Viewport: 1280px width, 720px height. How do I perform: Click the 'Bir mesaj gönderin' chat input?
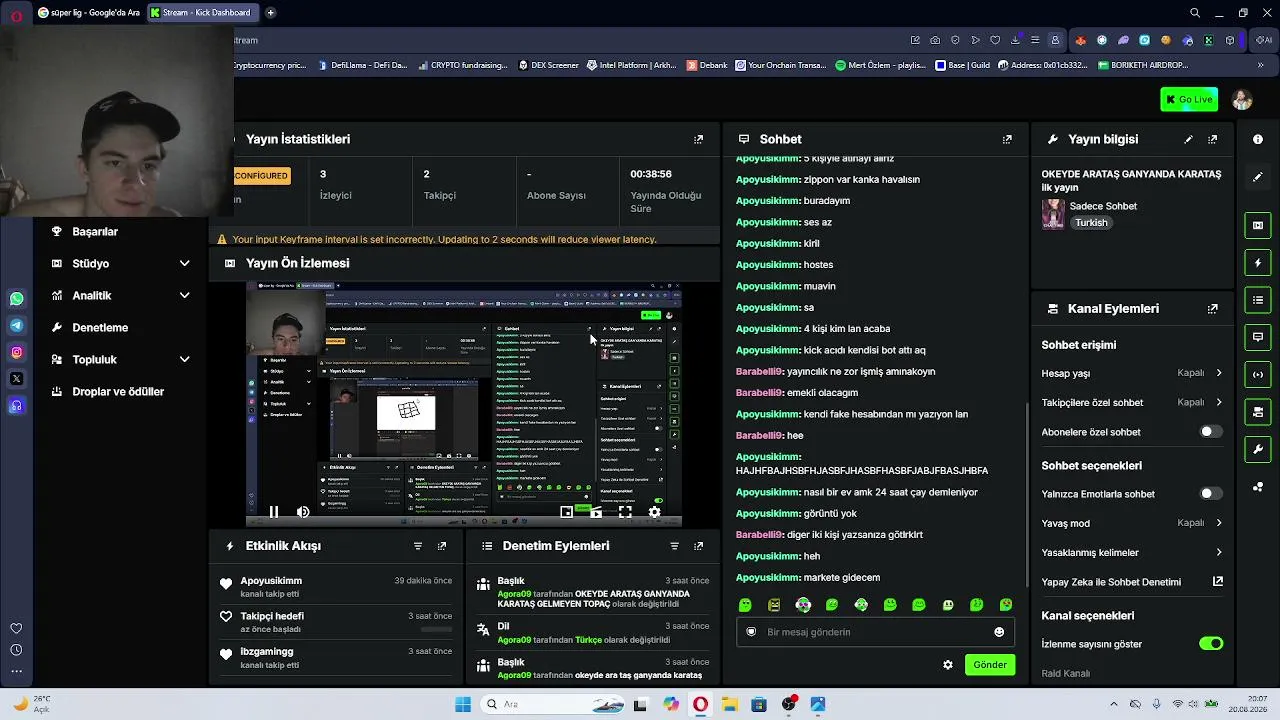875,632
